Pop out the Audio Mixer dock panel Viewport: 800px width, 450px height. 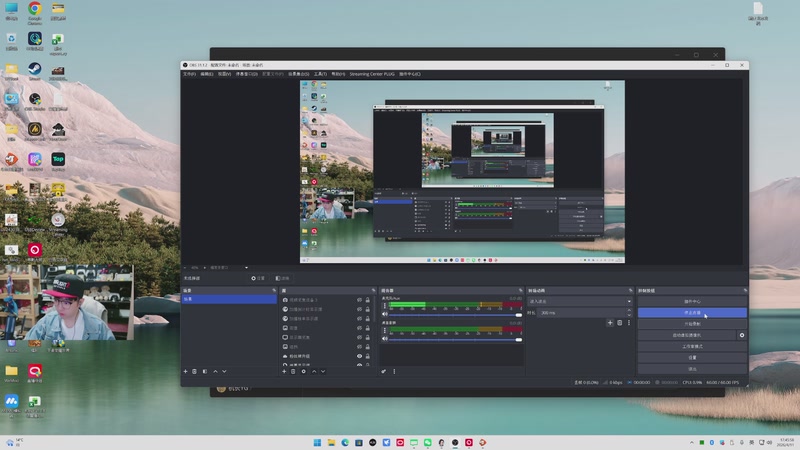[x=521, y=290]
